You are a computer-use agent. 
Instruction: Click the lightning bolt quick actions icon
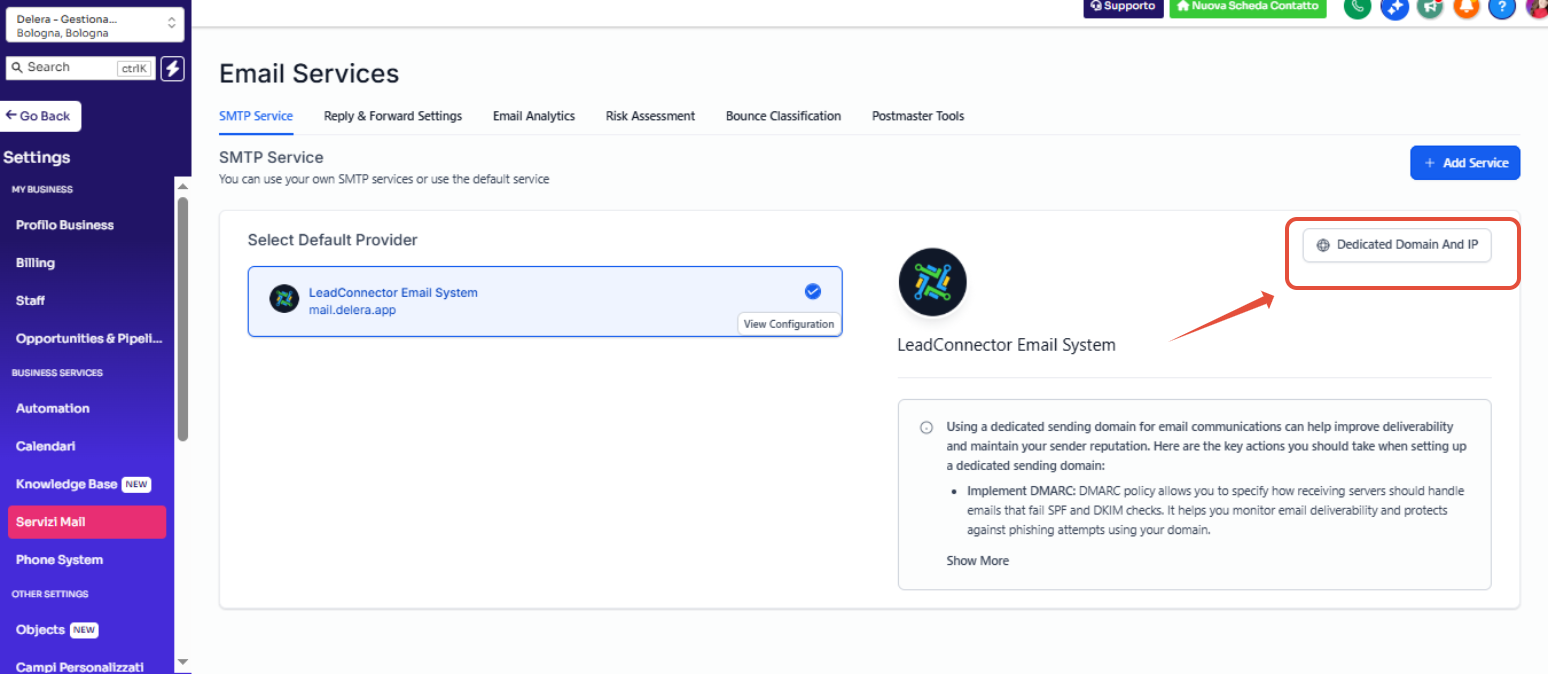point(172,68)
